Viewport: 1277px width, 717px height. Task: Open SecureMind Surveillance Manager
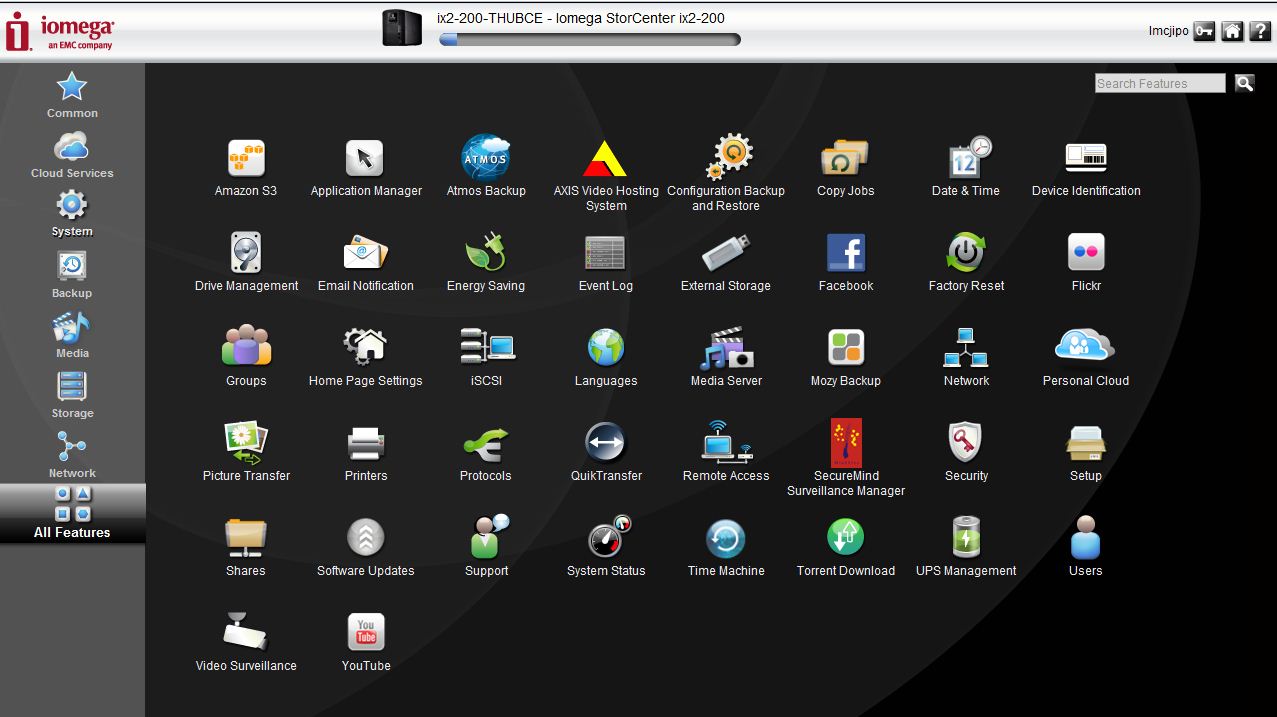846,458
